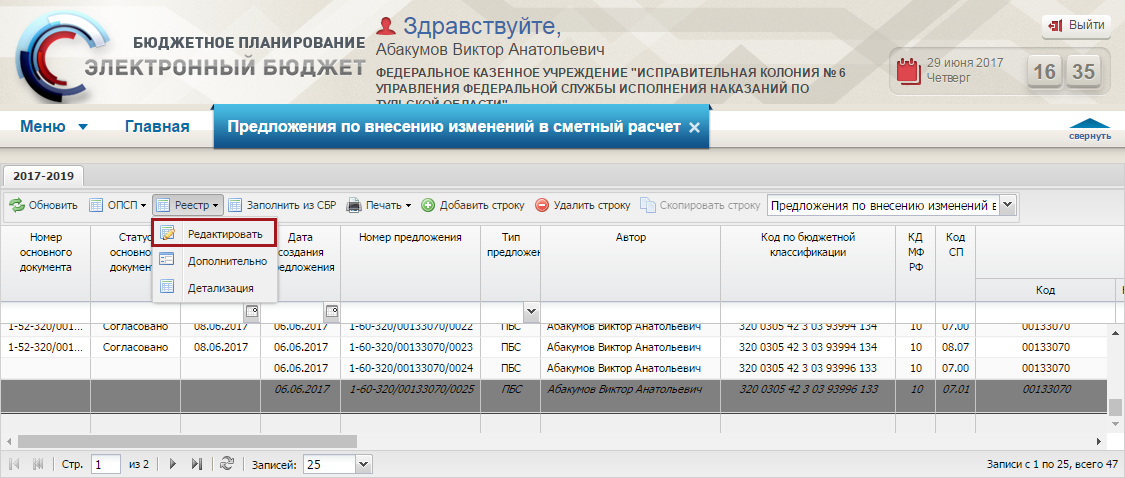
Task: Click the Обновить refresh icon
Action: click(x=17, y=205)
